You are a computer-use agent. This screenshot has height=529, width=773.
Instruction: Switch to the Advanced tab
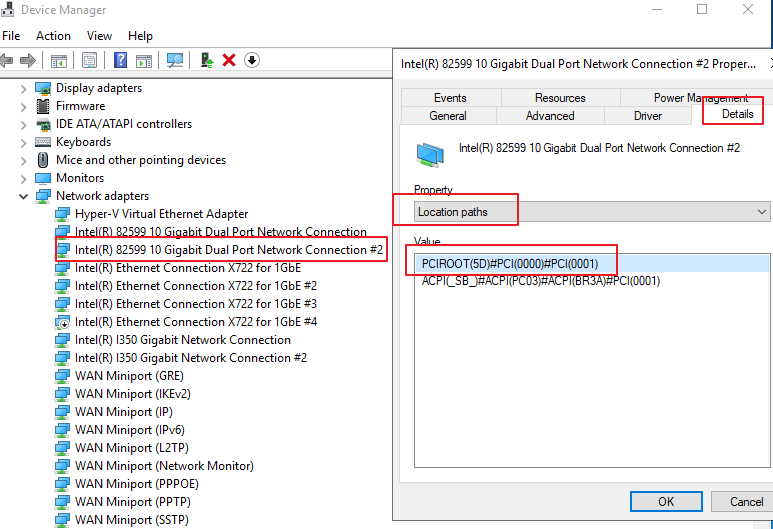point(549,116)
